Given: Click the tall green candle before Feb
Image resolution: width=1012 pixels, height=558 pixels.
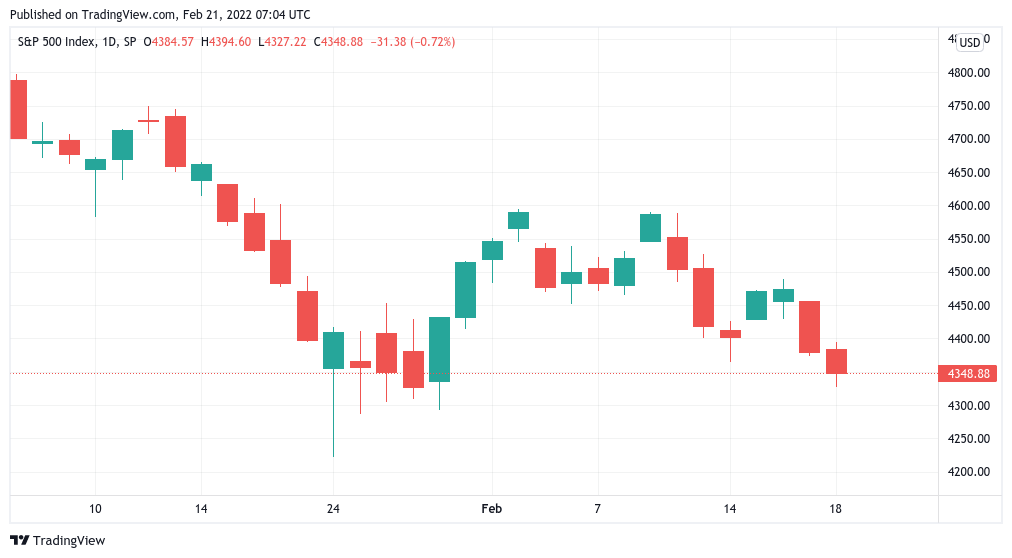Looking at the screenshot, I should point(465,290).
